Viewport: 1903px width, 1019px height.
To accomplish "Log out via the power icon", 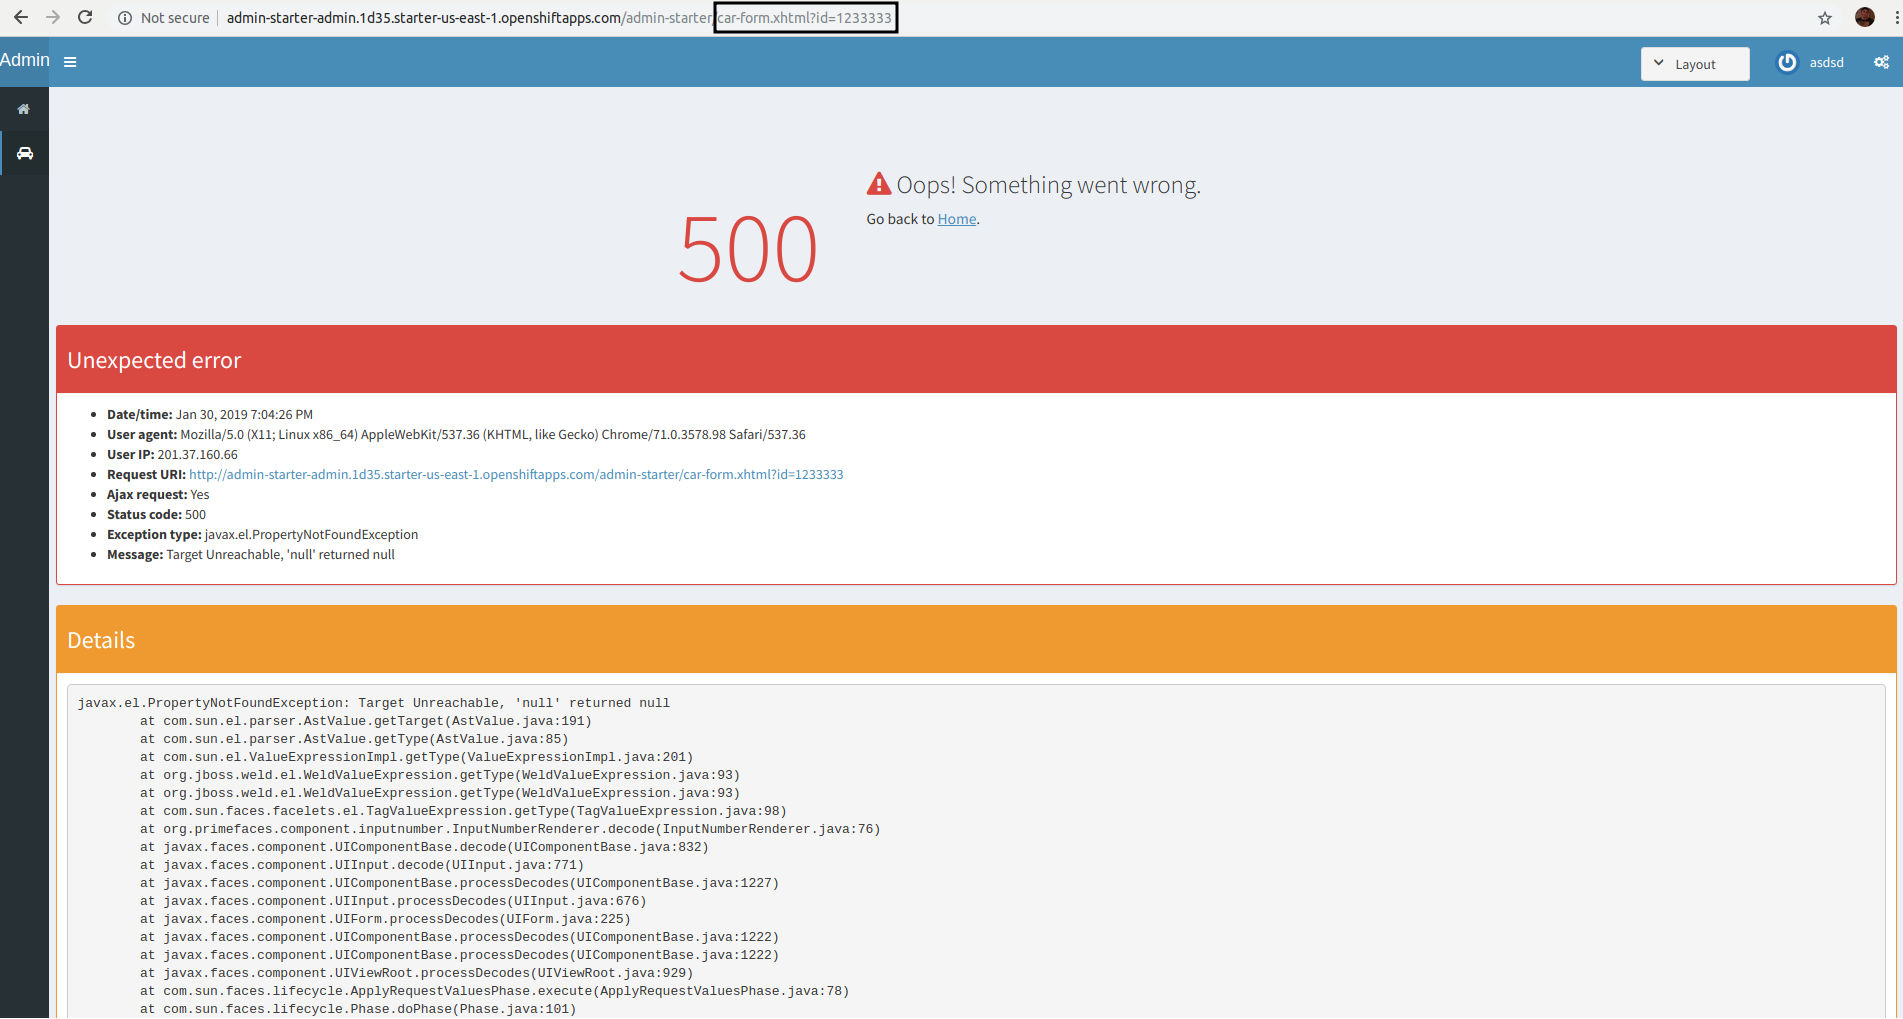I will tap(1786, 62).
